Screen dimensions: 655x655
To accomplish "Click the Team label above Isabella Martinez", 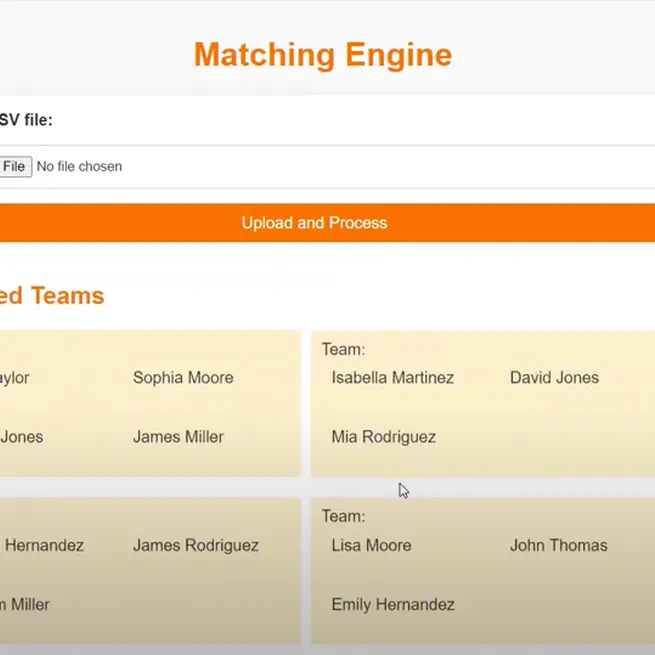I will pos(343,349).
